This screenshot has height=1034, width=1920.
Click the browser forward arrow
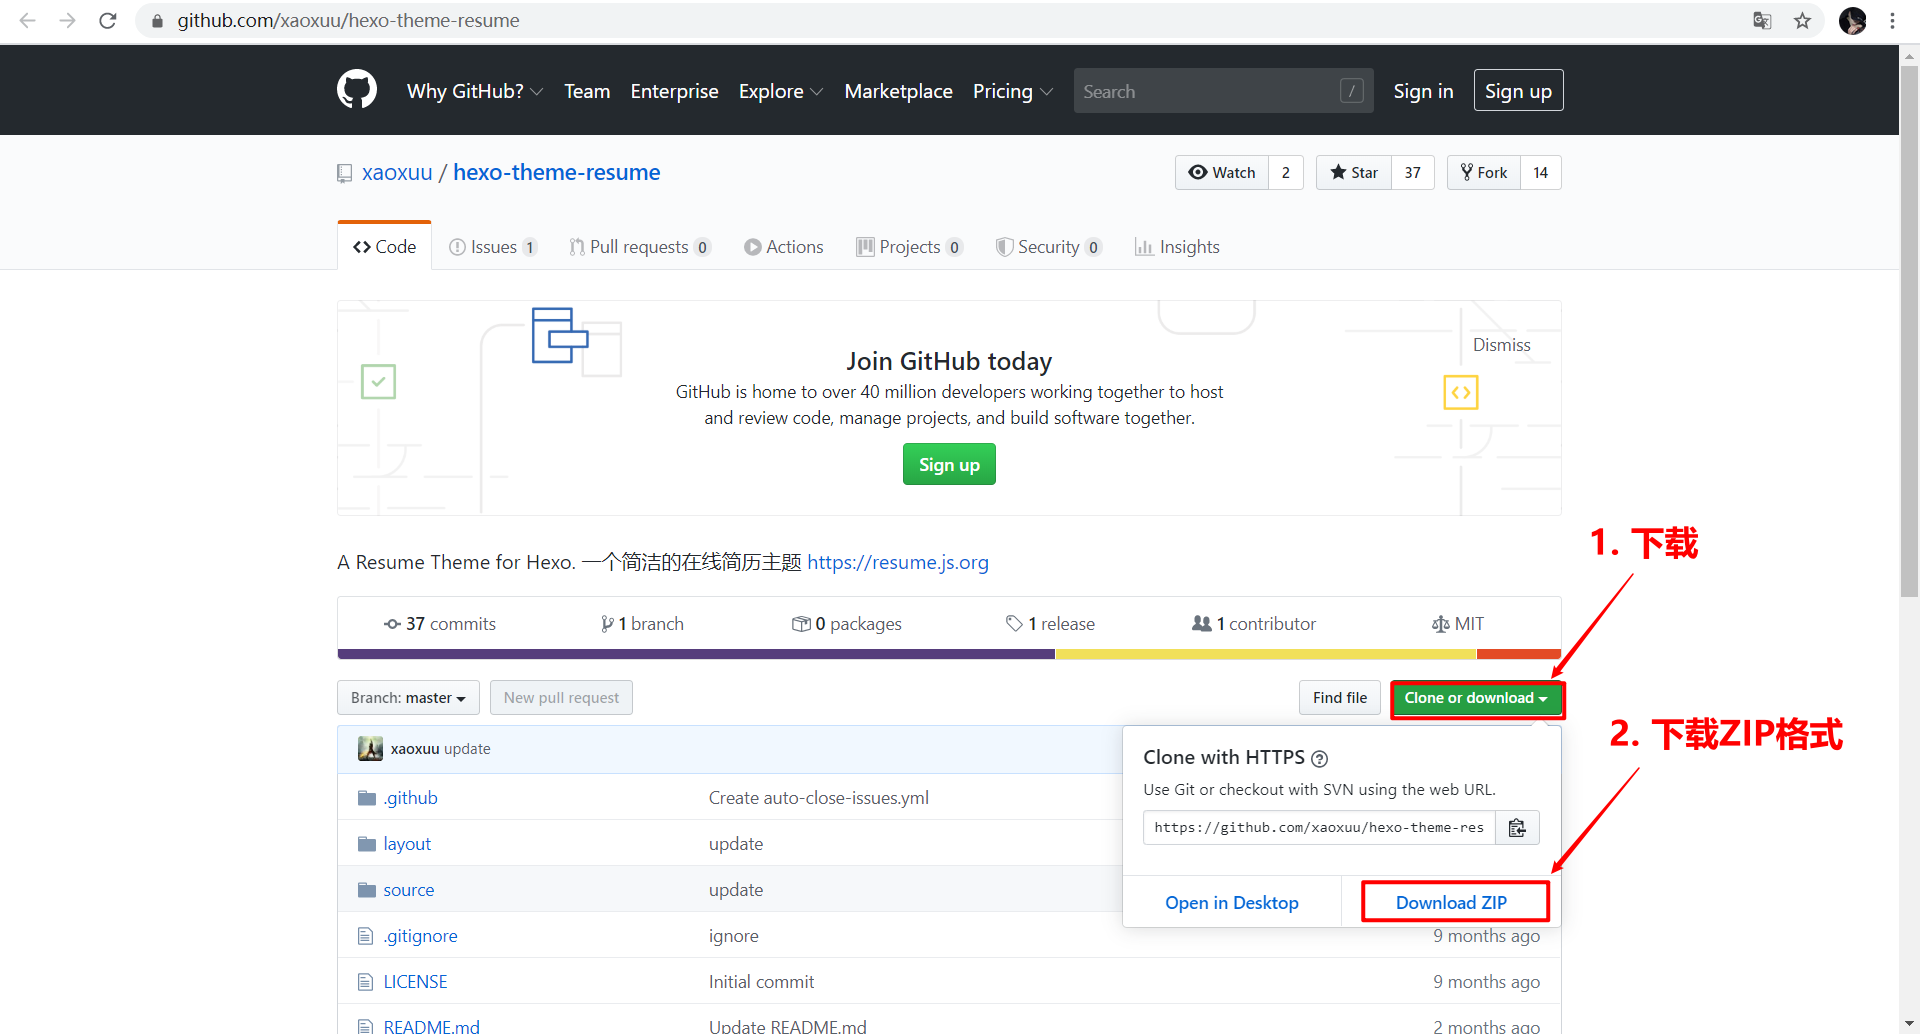(x=67, y=20)
